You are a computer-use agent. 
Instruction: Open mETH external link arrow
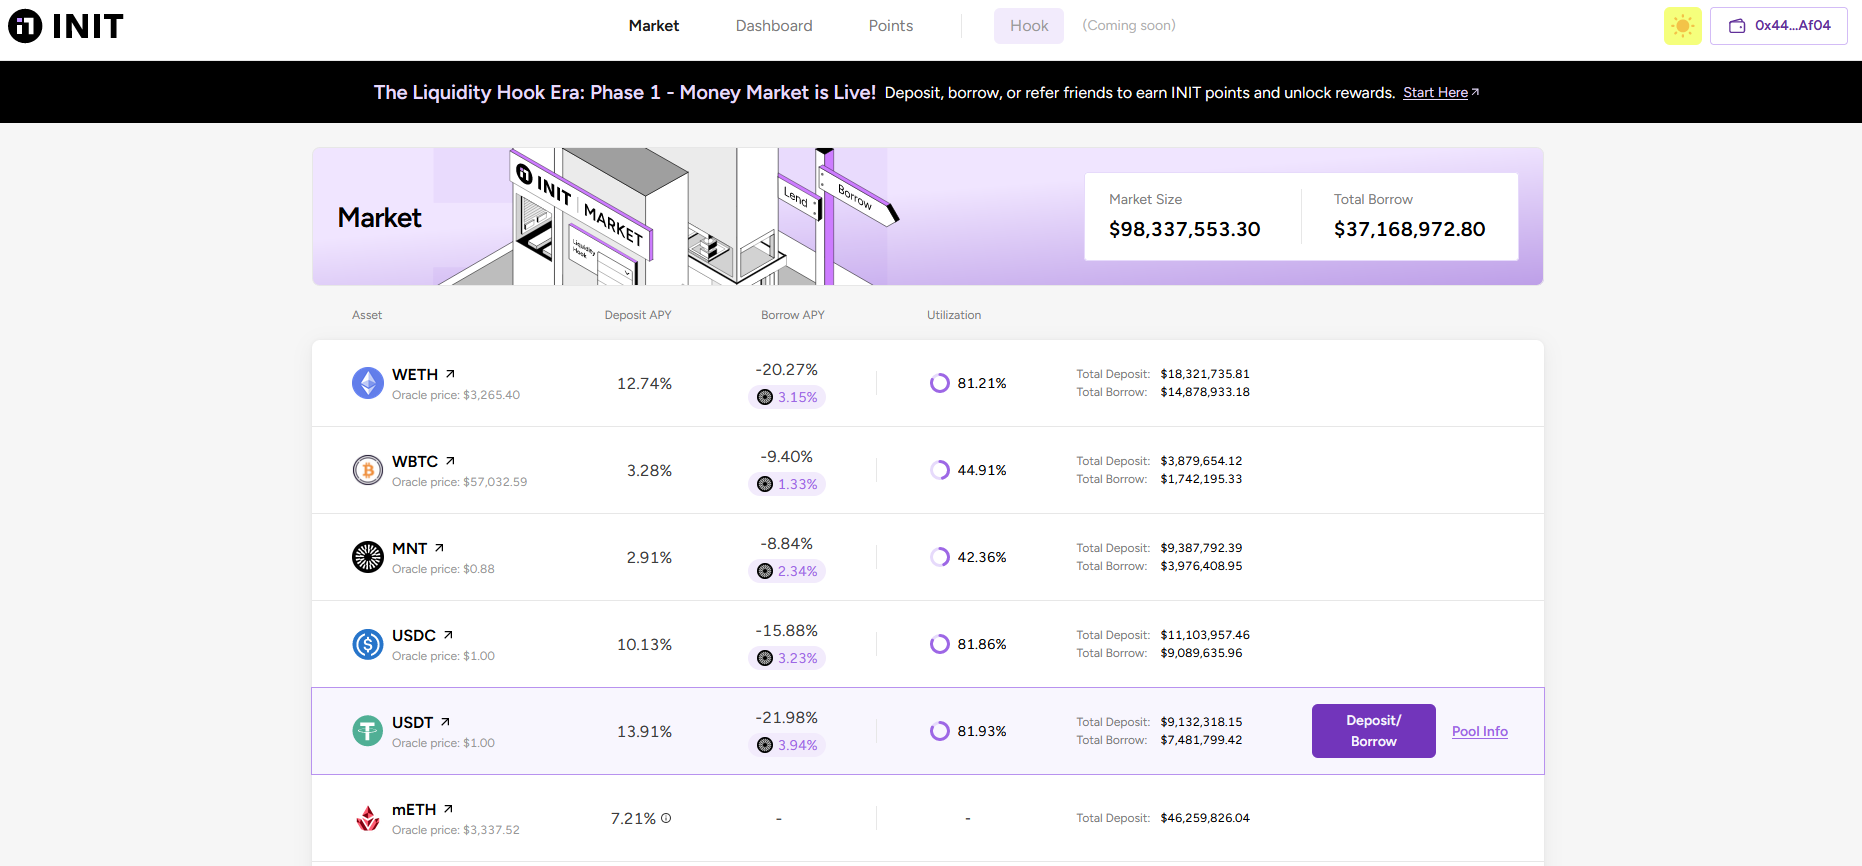click(x=448, y=809)
